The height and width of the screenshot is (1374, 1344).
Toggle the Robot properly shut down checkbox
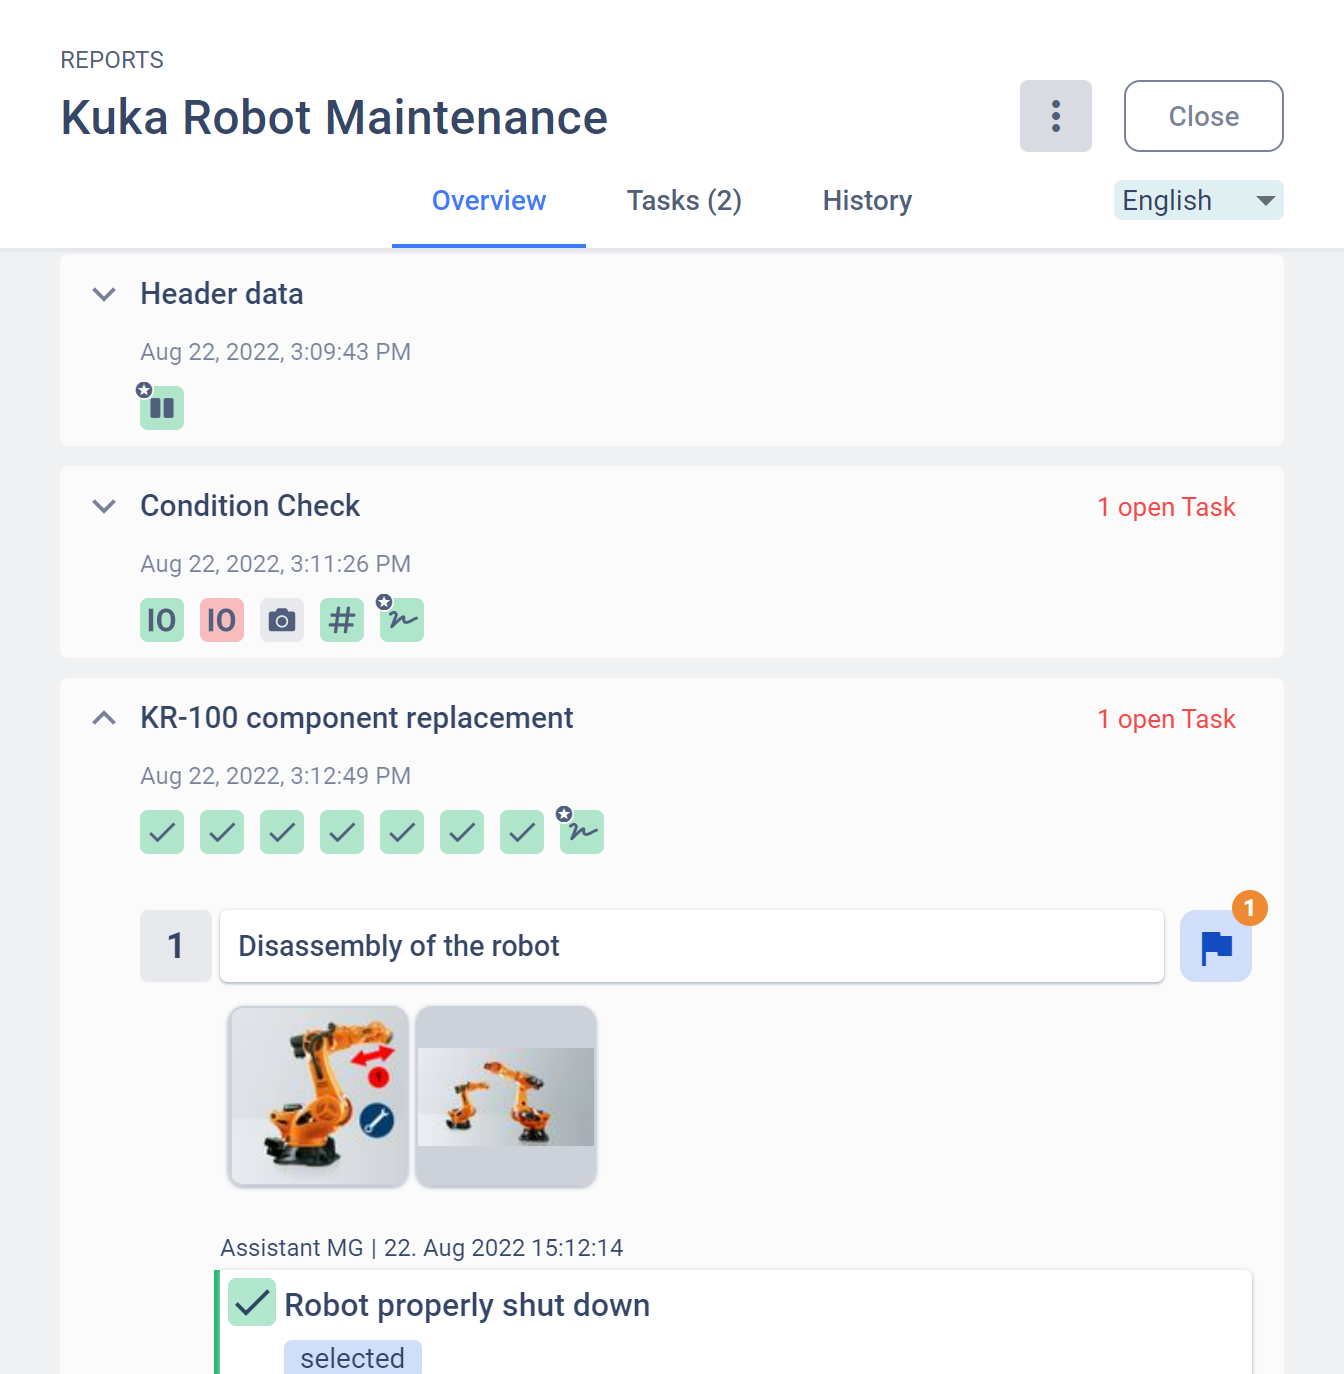coord(252,1302)
